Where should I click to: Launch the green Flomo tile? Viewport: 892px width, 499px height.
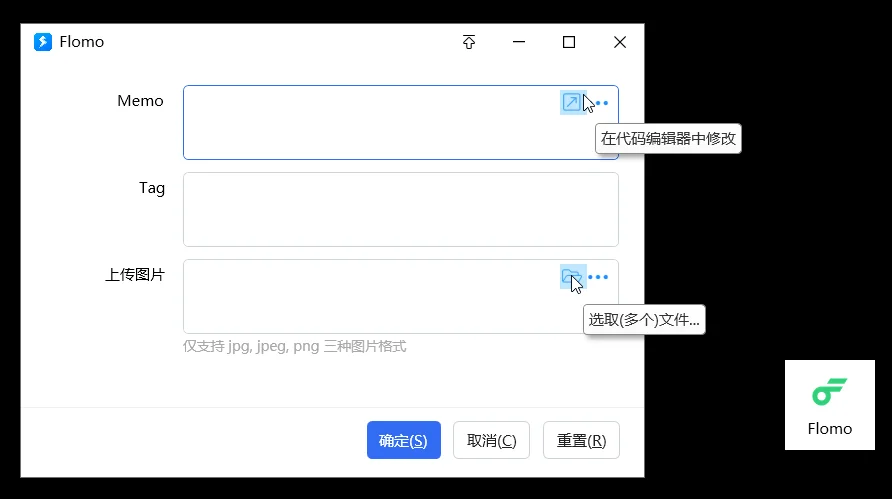pyautogui.click(x=829, y=404)
